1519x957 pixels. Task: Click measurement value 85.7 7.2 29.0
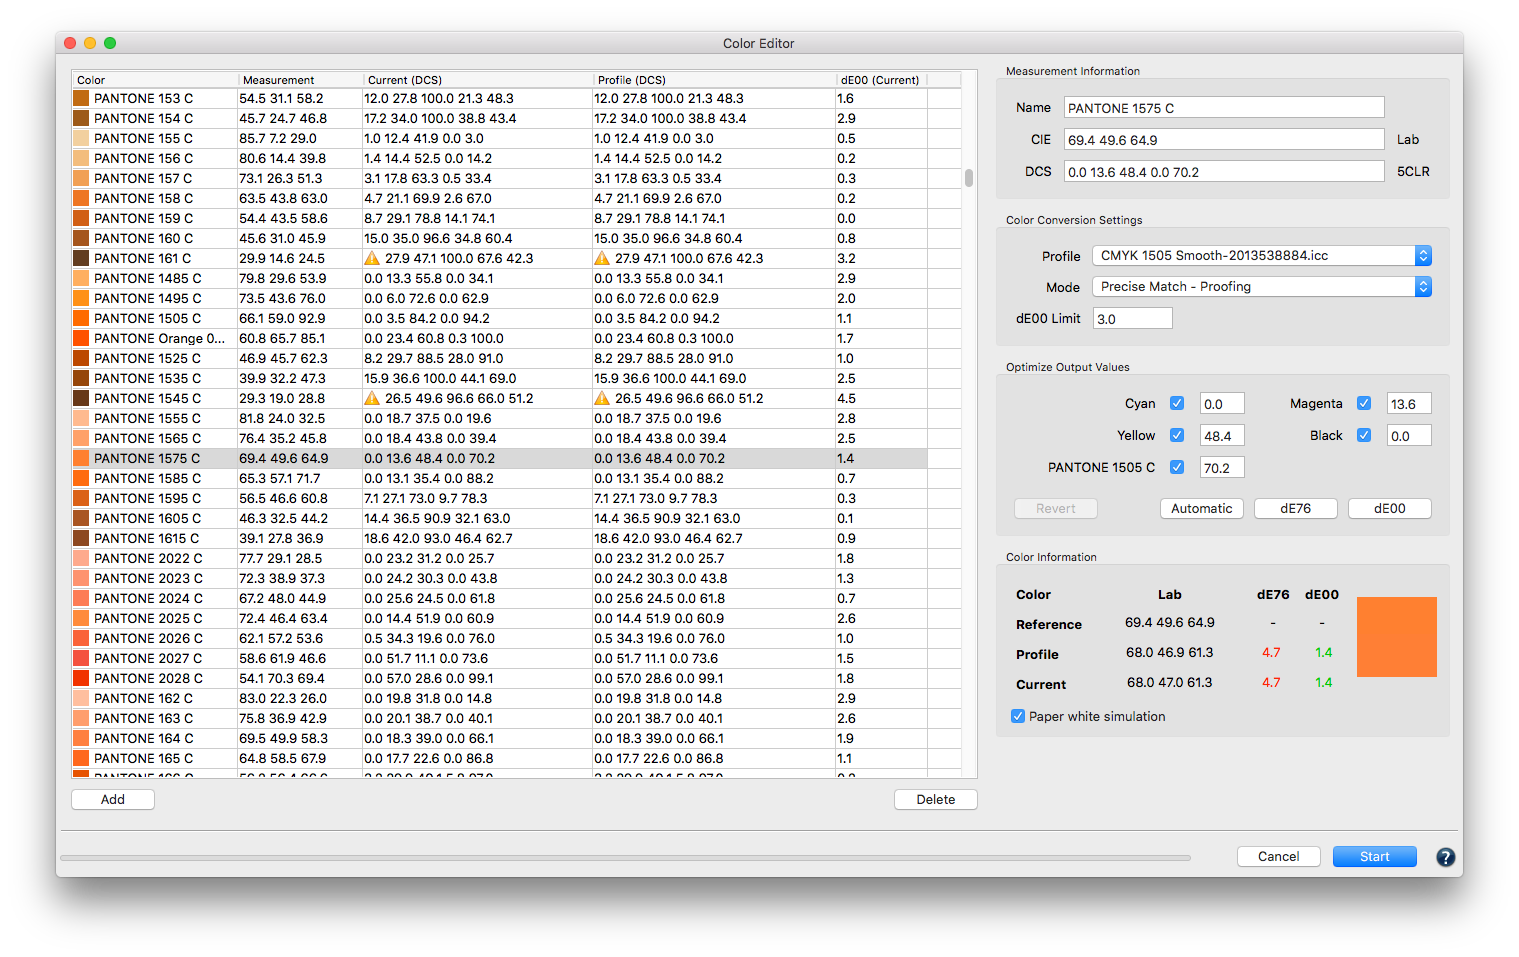(278, 138)
